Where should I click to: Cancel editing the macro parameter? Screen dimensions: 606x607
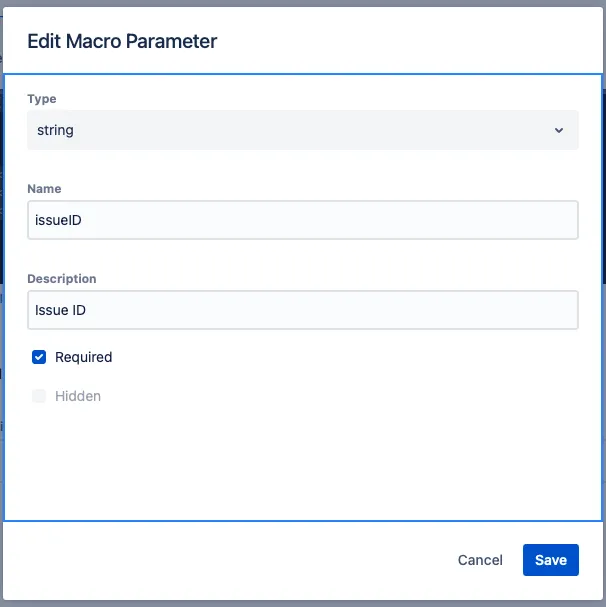(480, 560)
